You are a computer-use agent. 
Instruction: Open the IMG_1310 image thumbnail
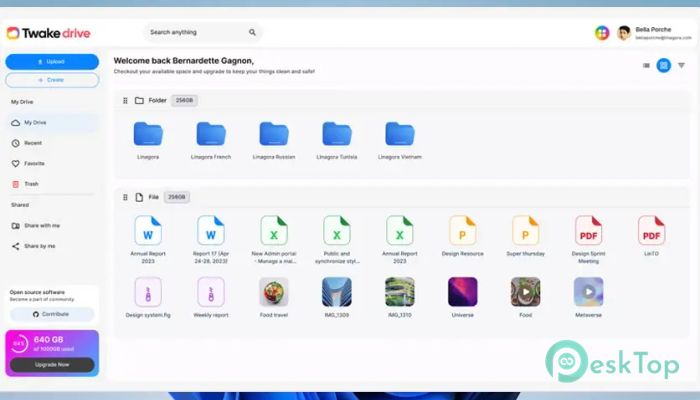coord(400,292)
